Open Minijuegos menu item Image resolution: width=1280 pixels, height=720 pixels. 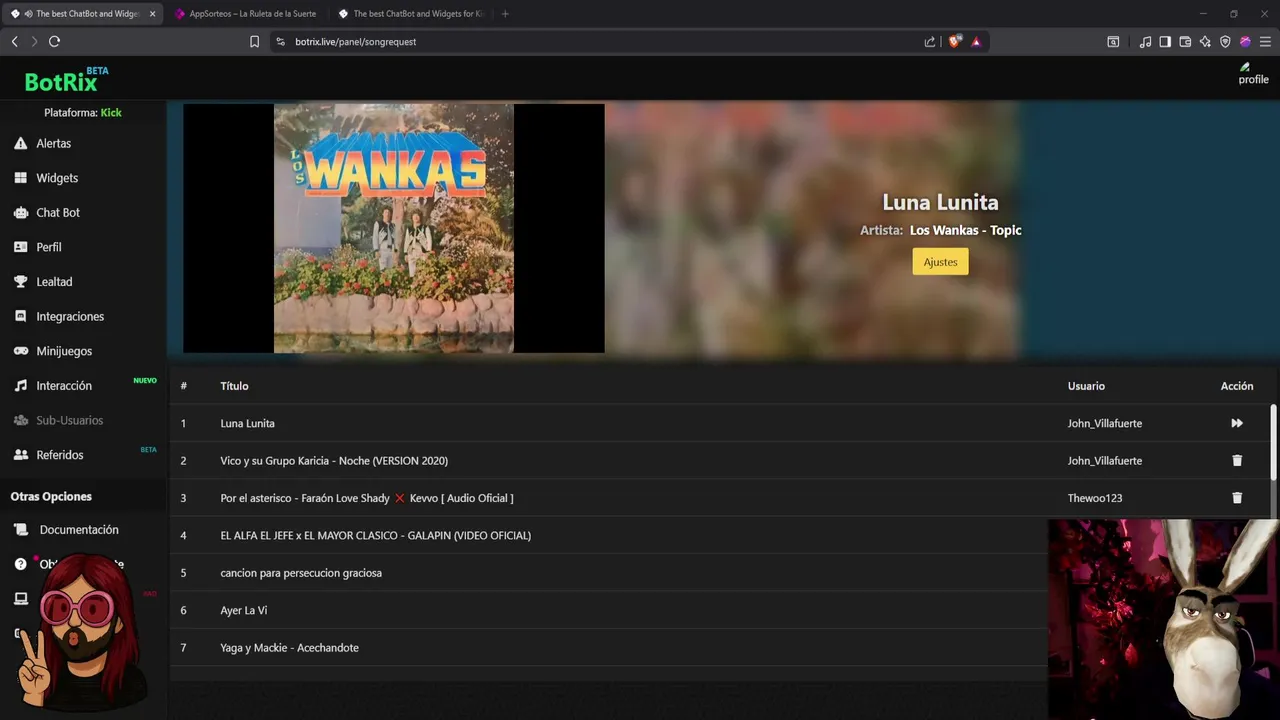tap(64, 351)
